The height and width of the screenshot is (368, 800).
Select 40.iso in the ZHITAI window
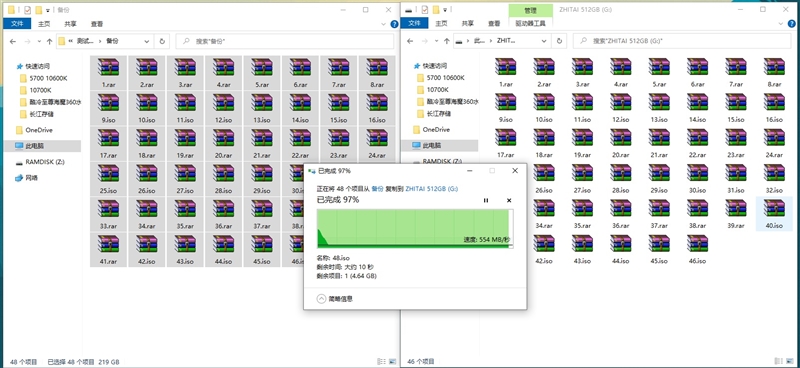[x=774, y=214]
